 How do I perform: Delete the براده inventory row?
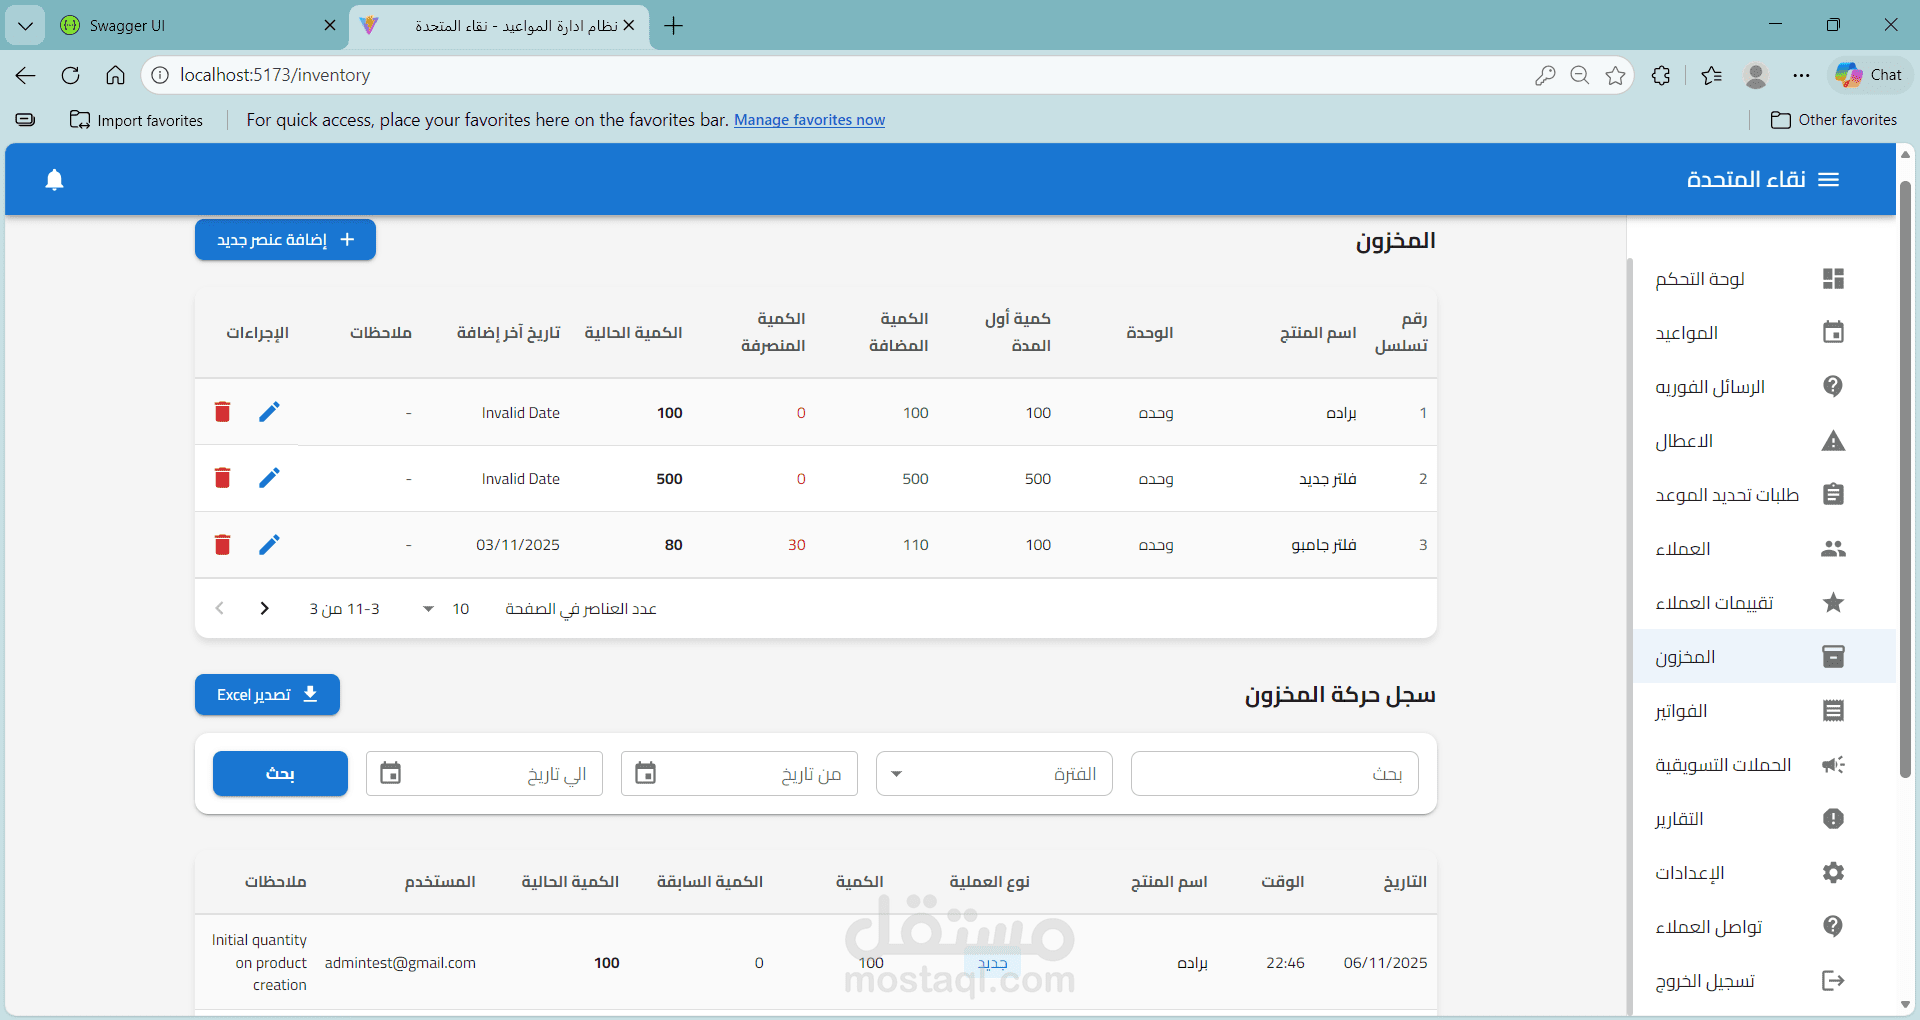click(223, 412)
